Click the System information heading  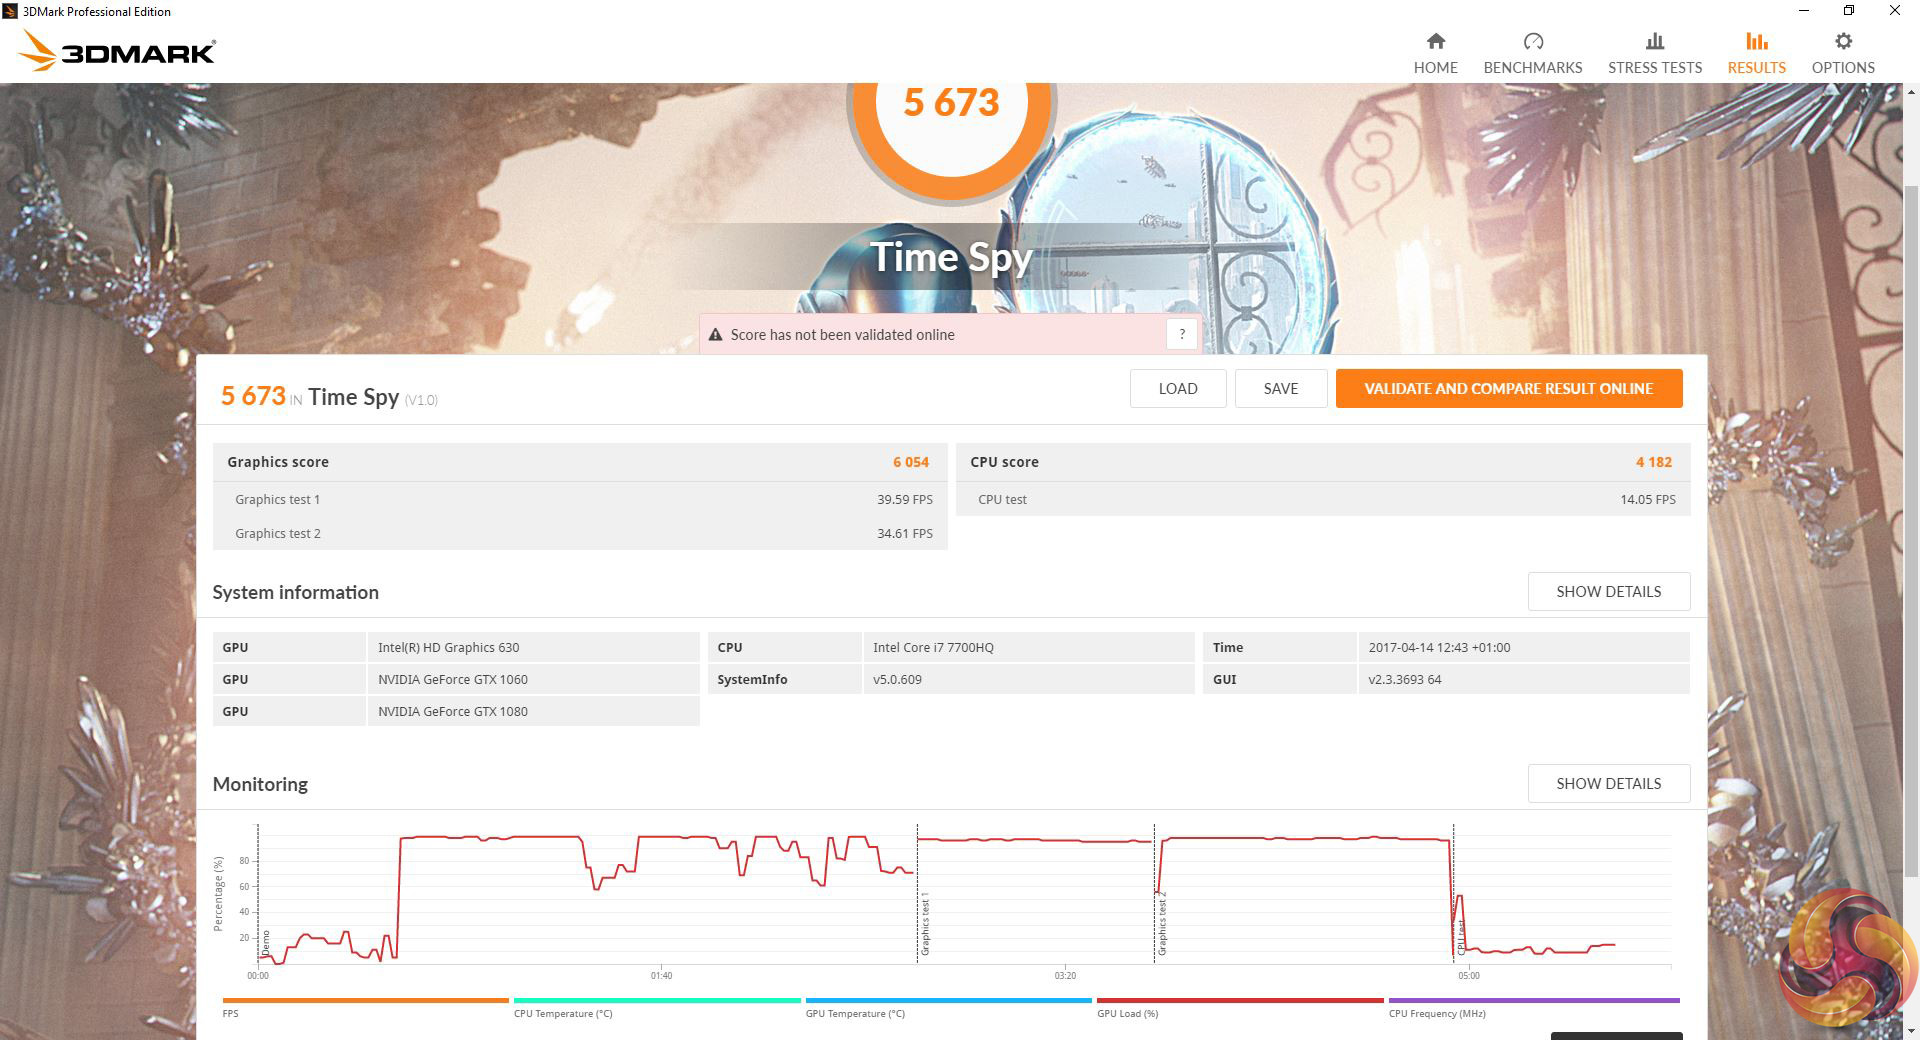[295, 592]
